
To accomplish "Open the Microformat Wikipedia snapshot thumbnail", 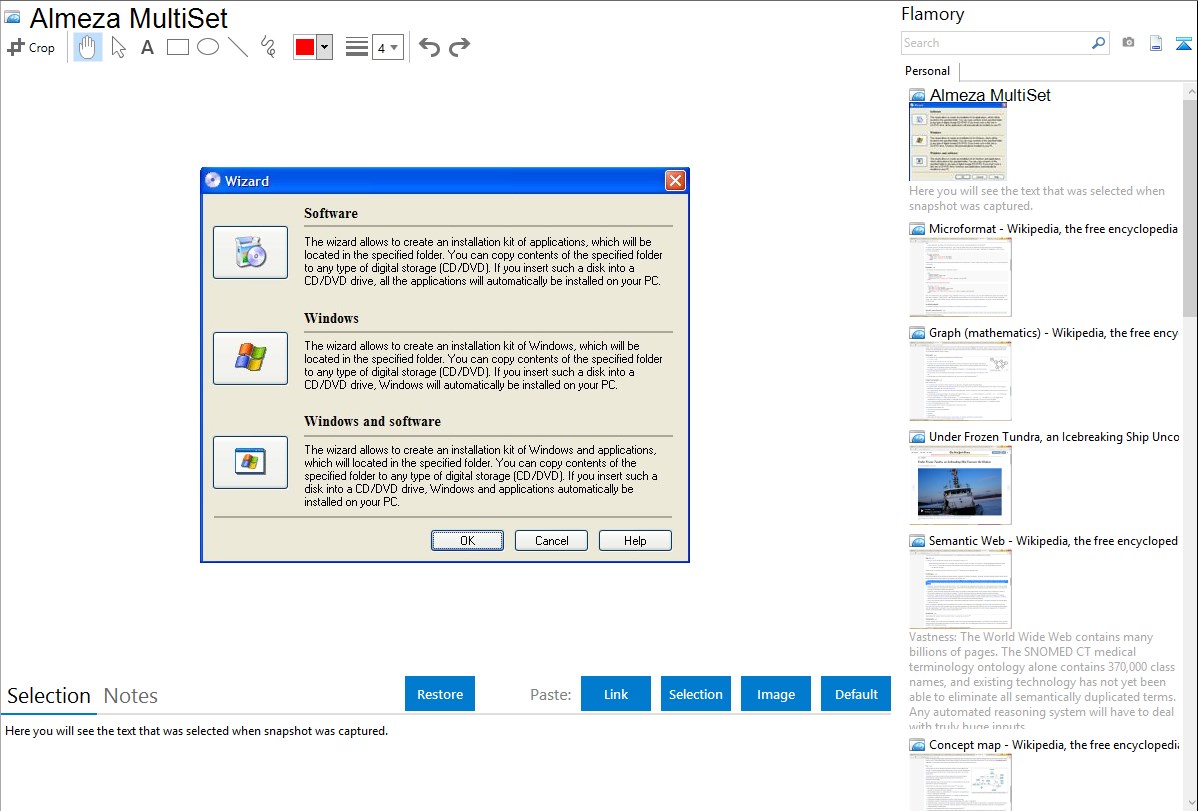I will [960, 277].
